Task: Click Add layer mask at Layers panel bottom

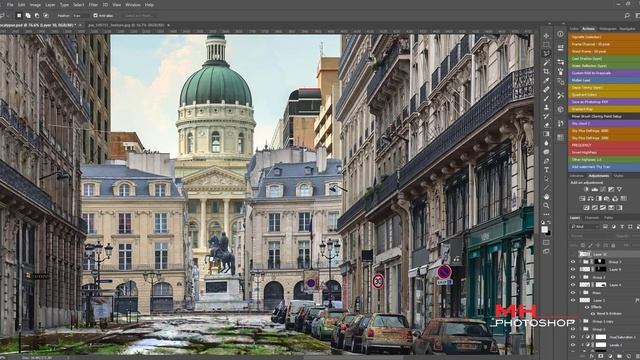Action: tap(601, 356)
